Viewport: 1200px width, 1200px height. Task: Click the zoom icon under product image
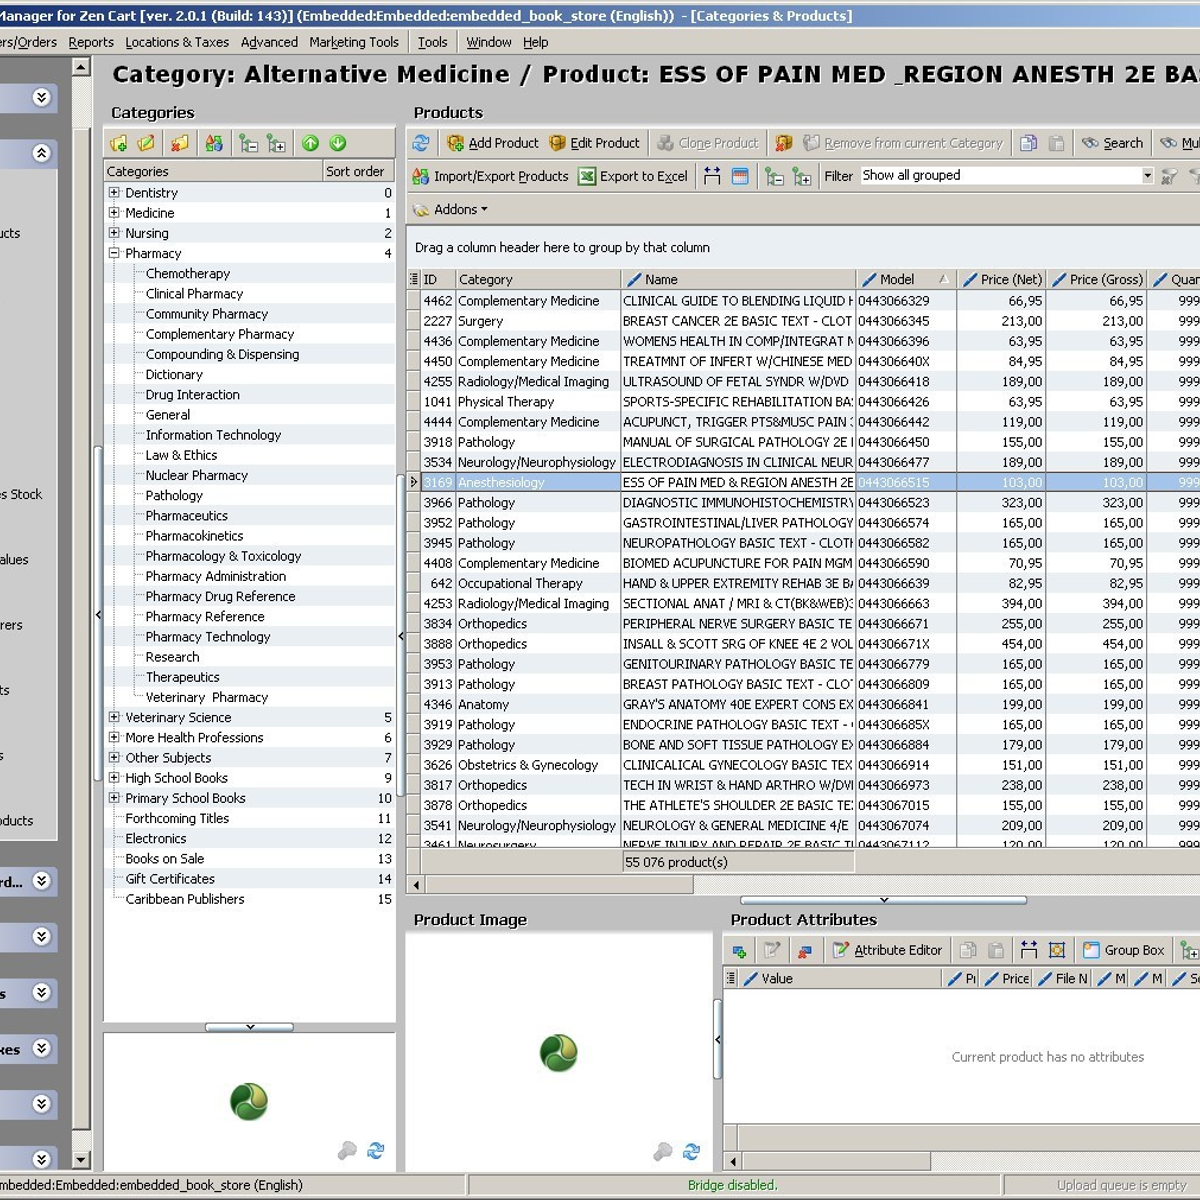tap(663, 1152)
